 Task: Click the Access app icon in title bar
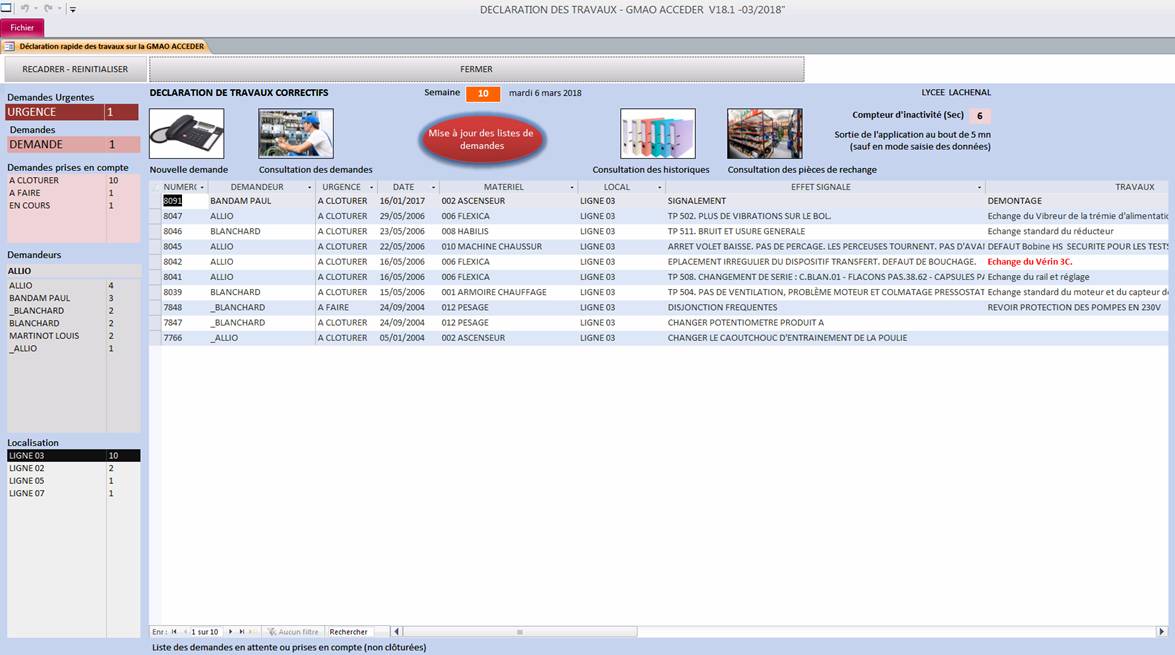pyautogui.click(x=6, y=8)
